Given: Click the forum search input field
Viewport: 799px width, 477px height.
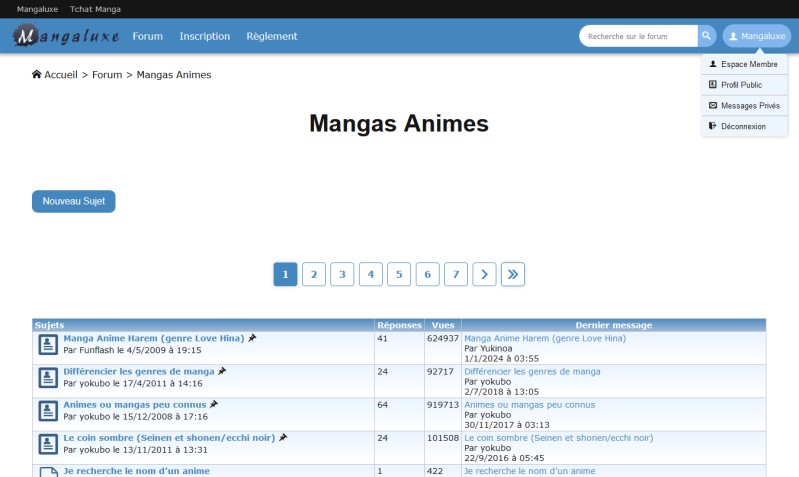Looking at the screenshot, I should (638, 36).
